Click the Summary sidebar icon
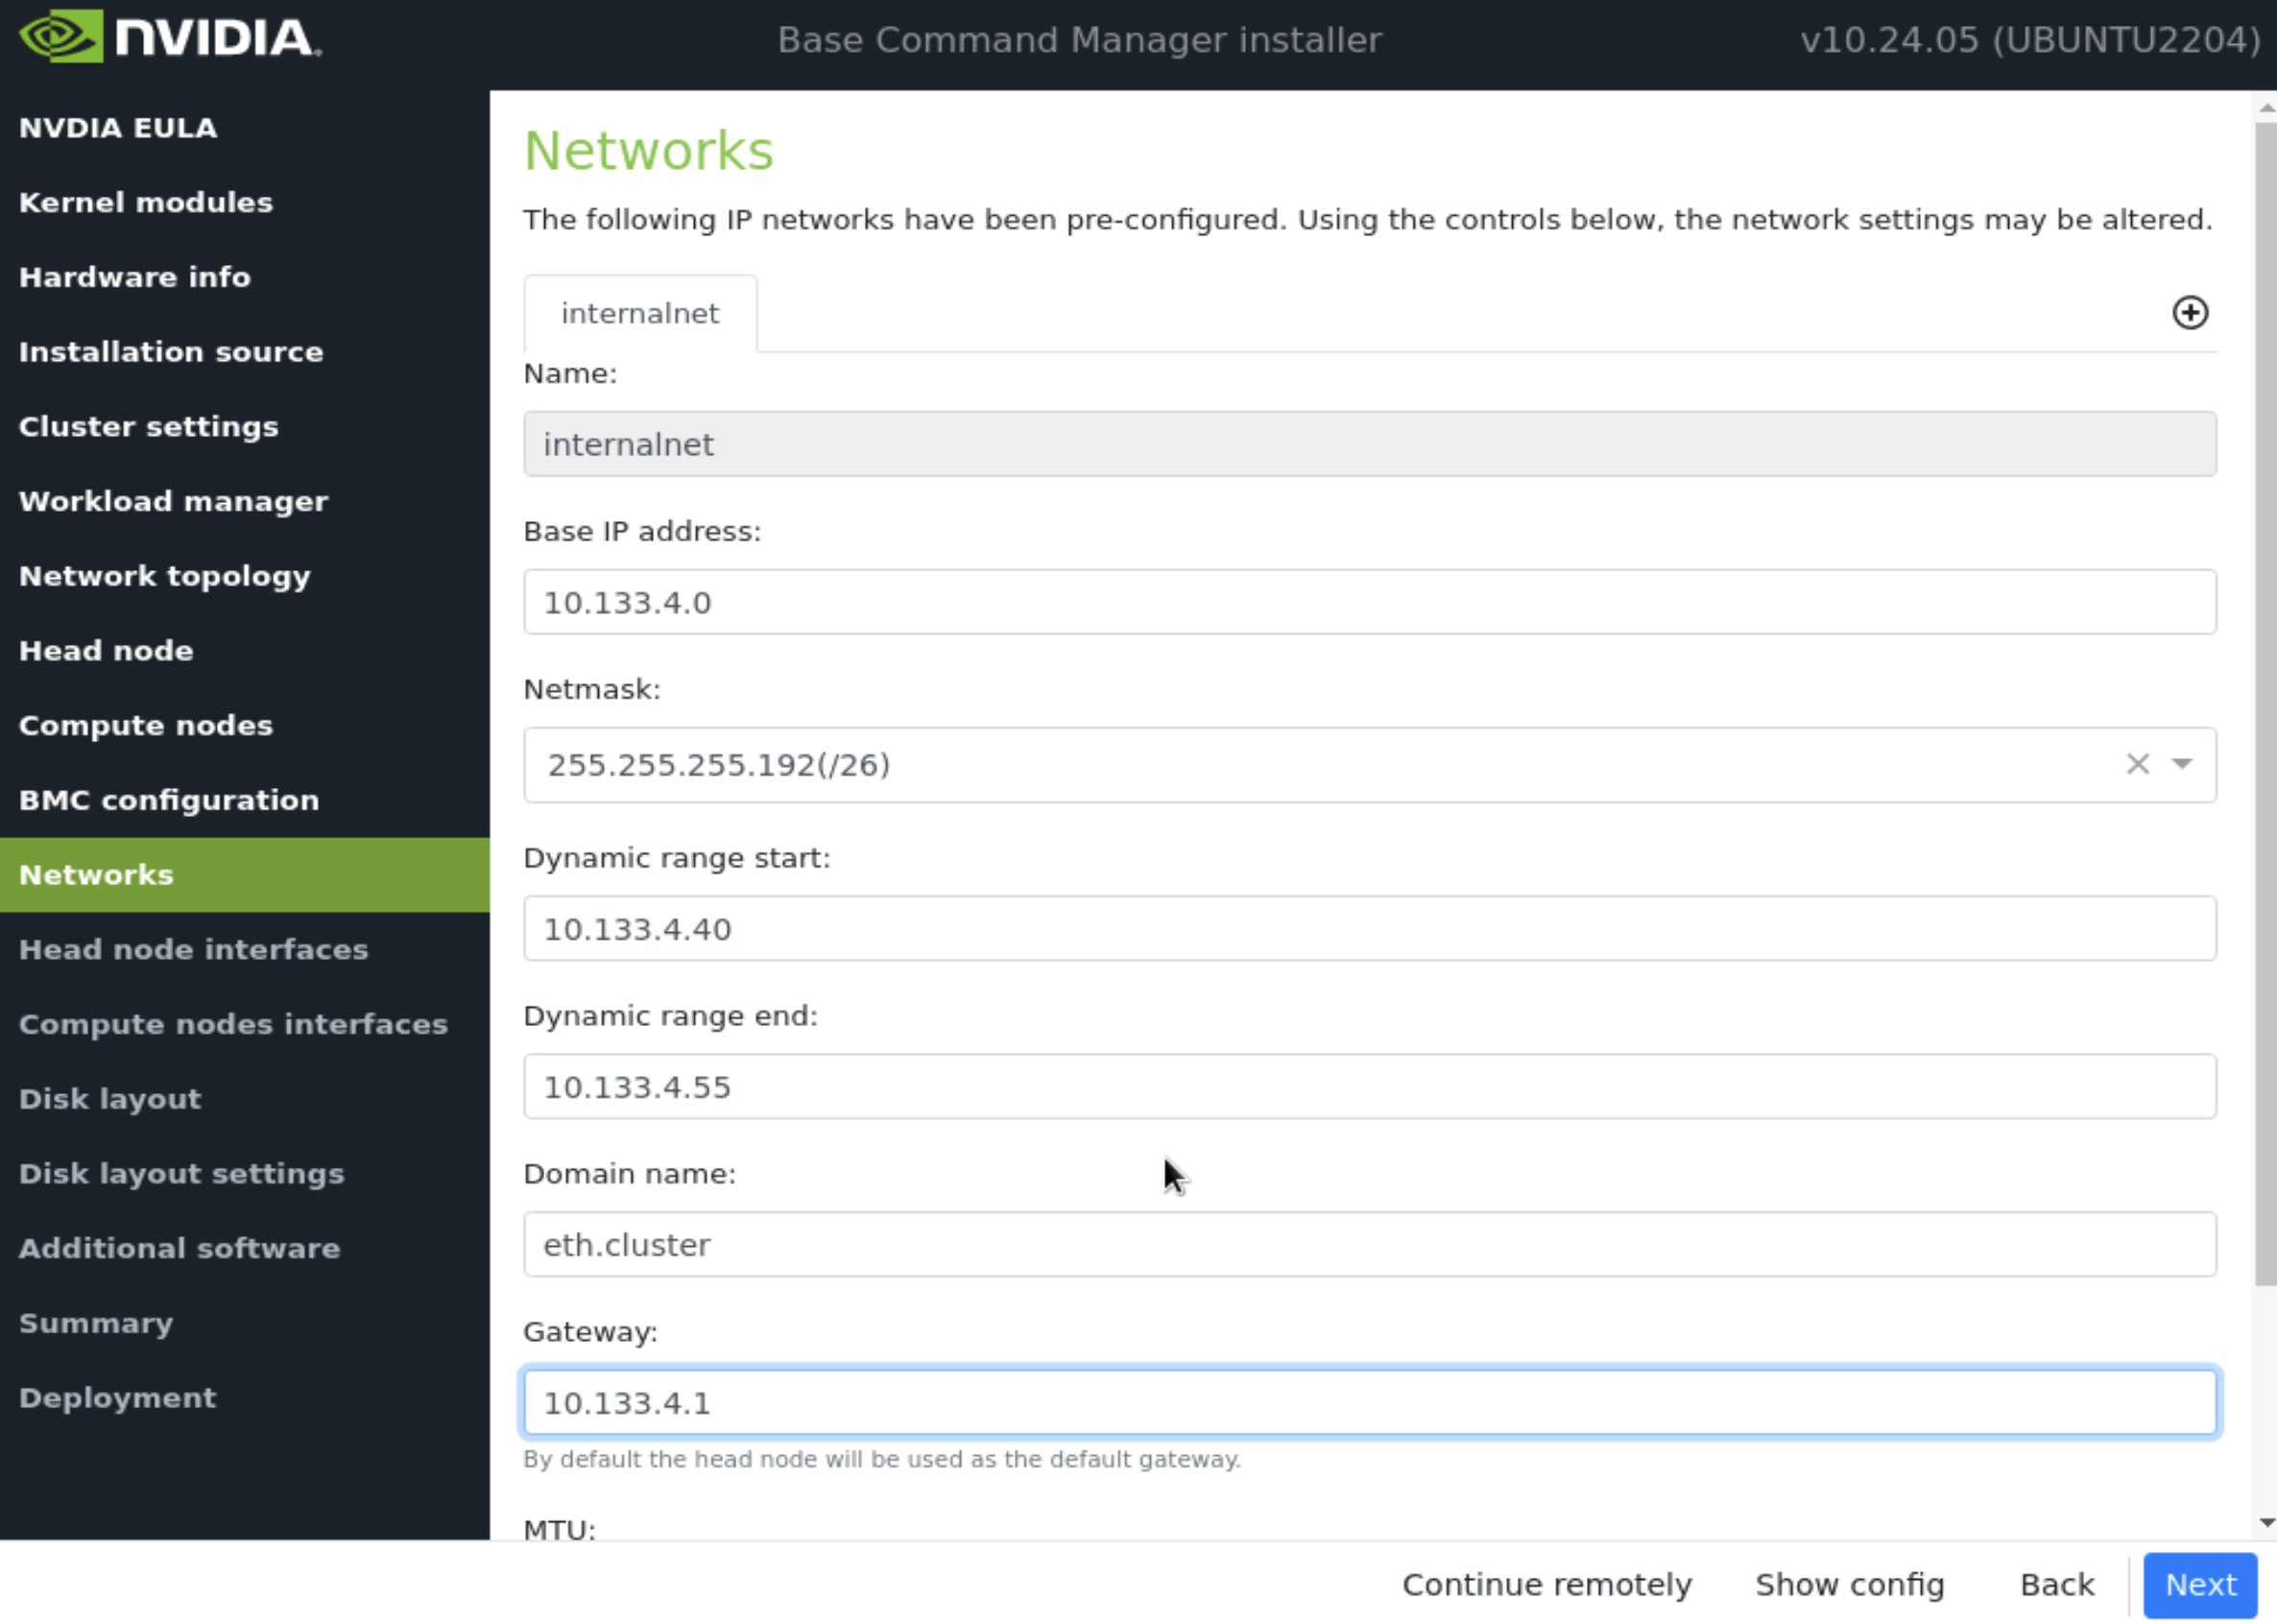 pos(93,1322)
